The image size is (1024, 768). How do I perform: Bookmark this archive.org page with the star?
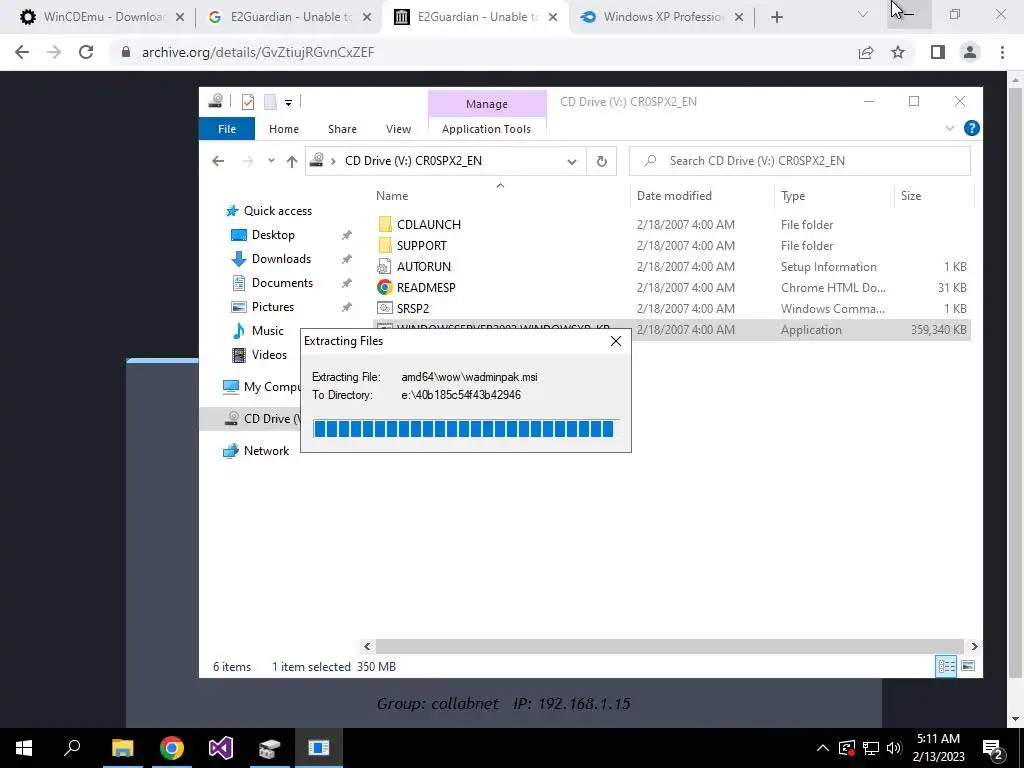[898, 52]
